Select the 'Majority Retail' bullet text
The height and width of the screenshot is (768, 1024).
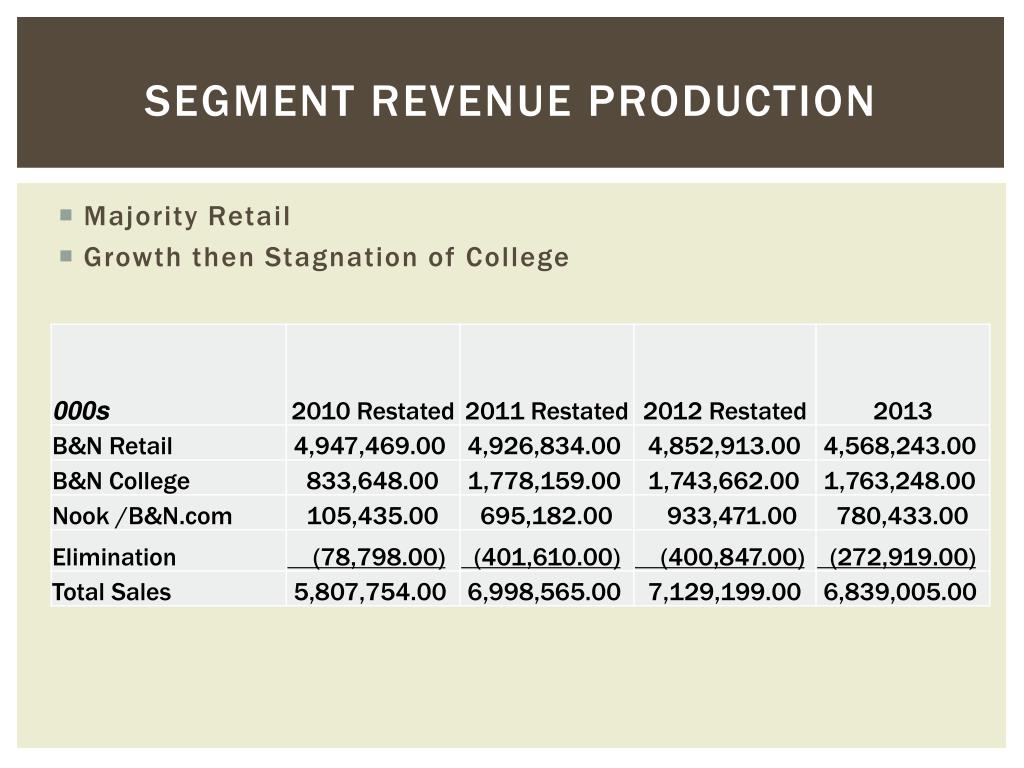(x=187, y=216)
